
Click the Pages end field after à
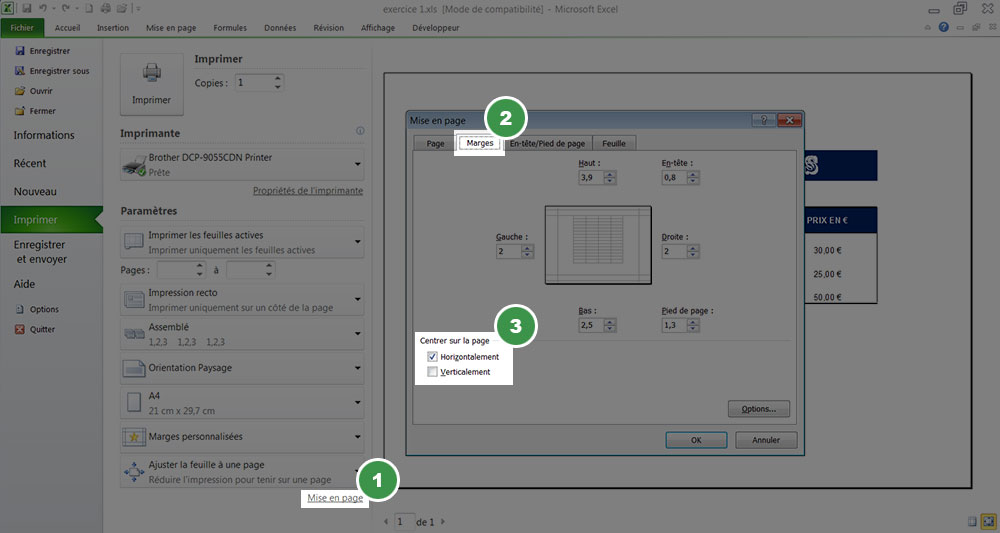coord(246,270)
